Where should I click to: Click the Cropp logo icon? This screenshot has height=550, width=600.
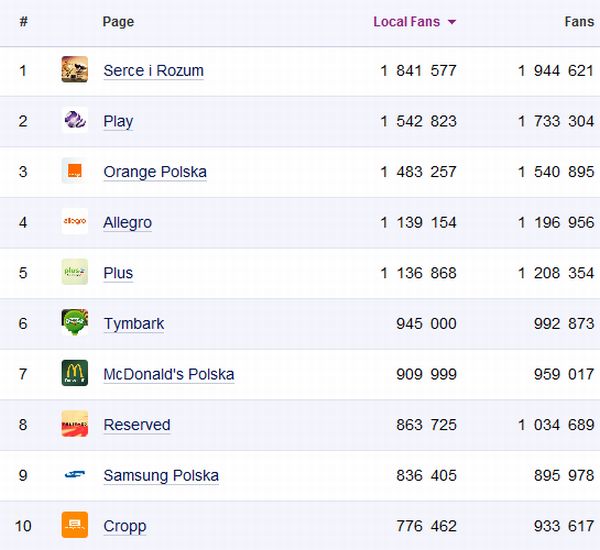click(x=74, y=525)
